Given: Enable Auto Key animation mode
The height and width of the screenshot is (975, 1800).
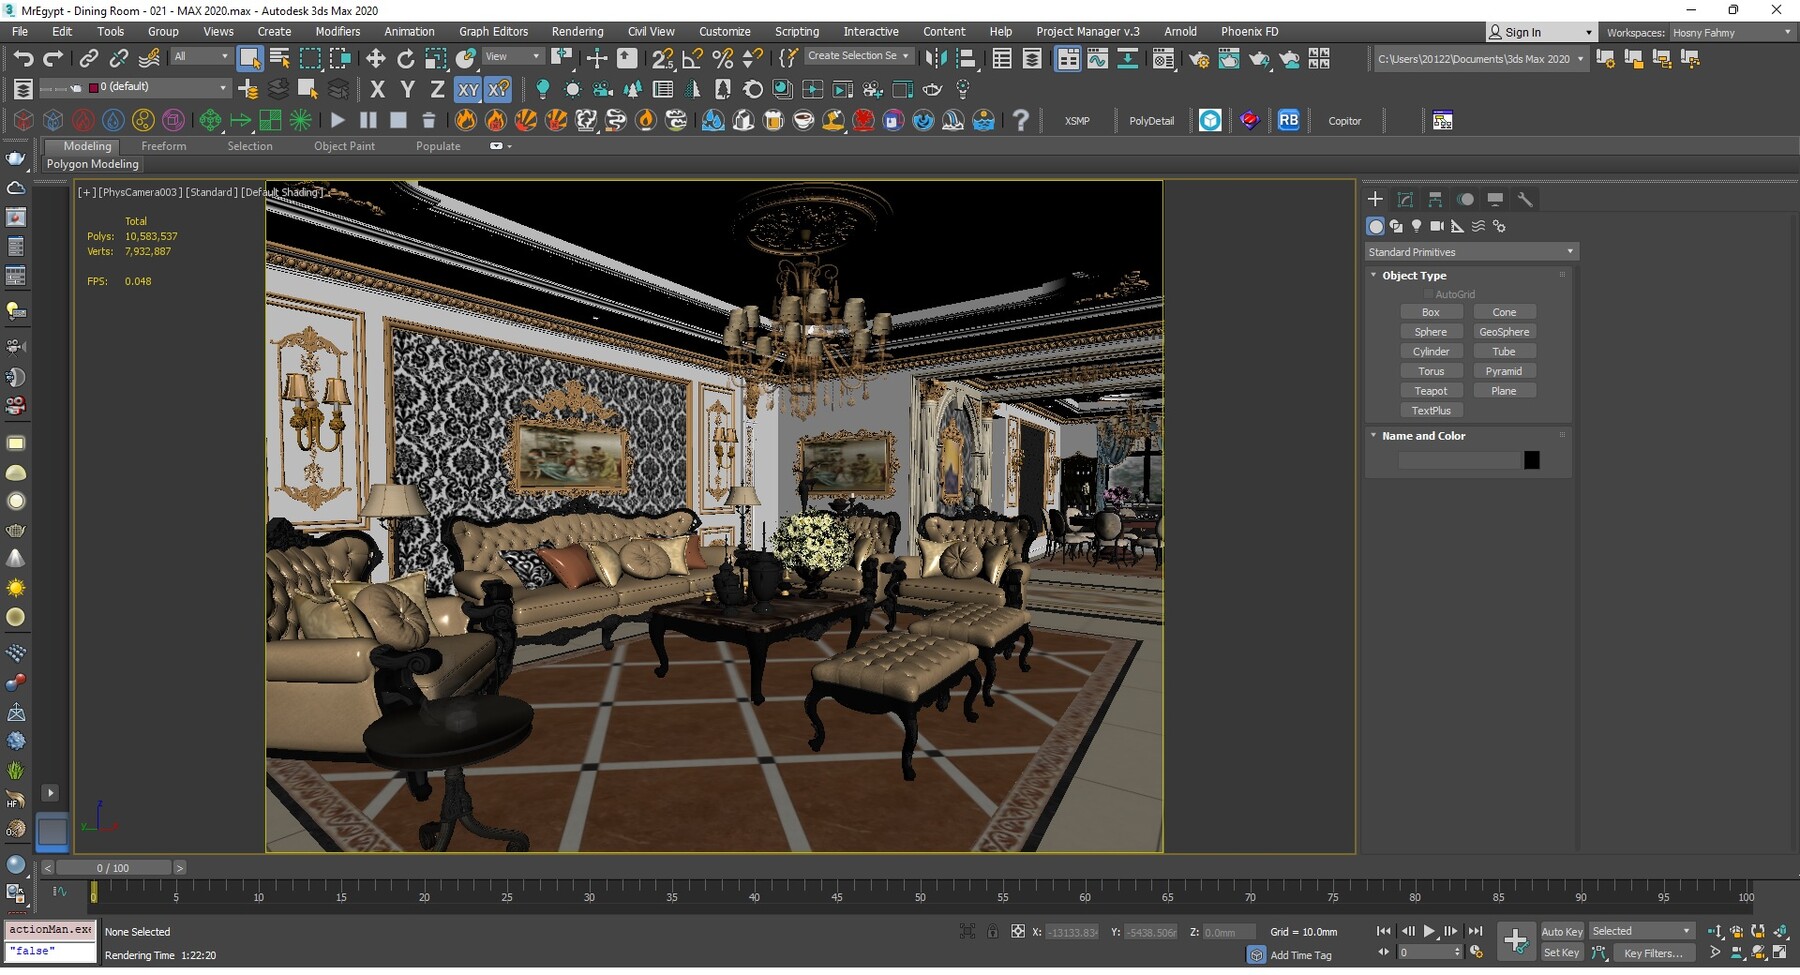Looking at the screenshot, I should [x=1561, y=930].
